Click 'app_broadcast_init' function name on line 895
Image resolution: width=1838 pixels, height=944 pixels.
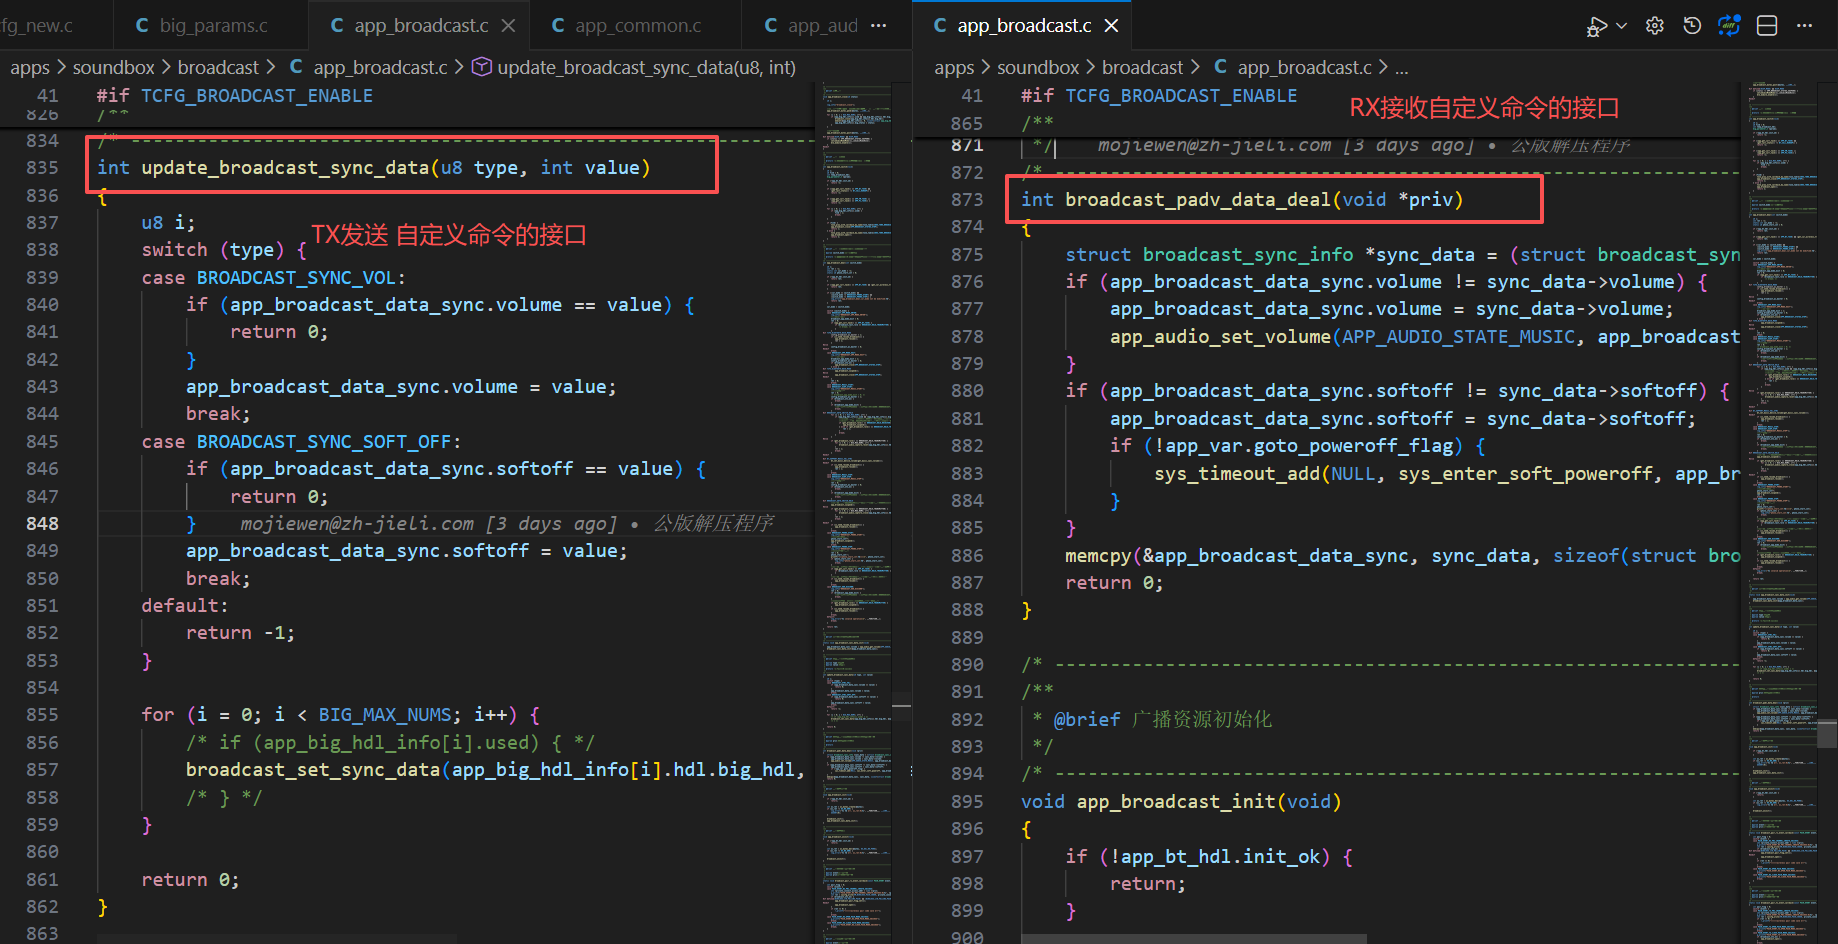(1176, 802)
